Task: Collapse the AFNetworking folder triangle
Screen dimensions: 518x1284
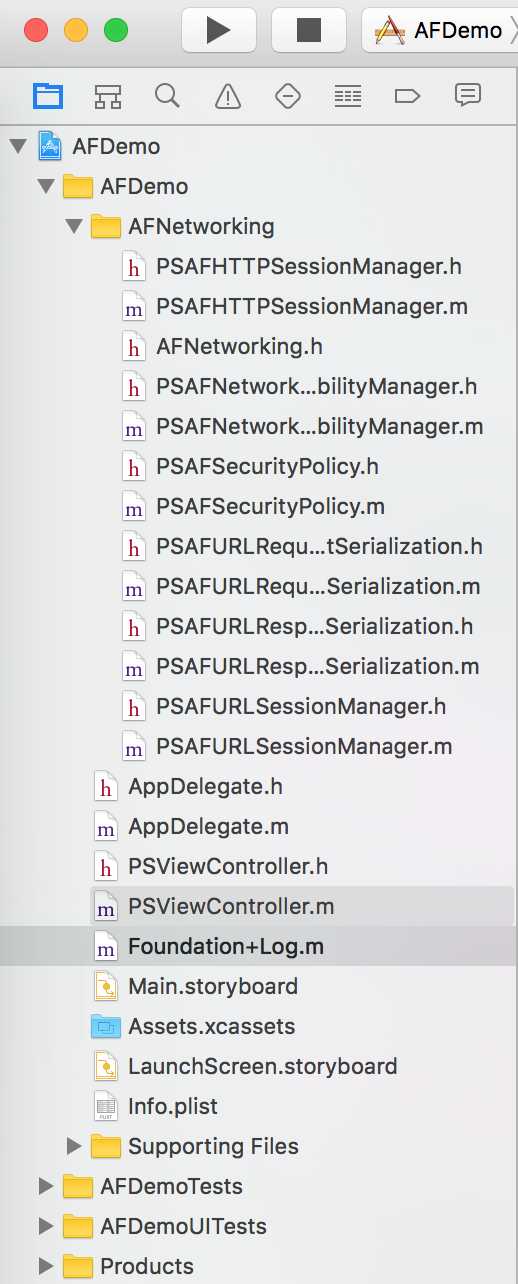Action: click(72, 227)
